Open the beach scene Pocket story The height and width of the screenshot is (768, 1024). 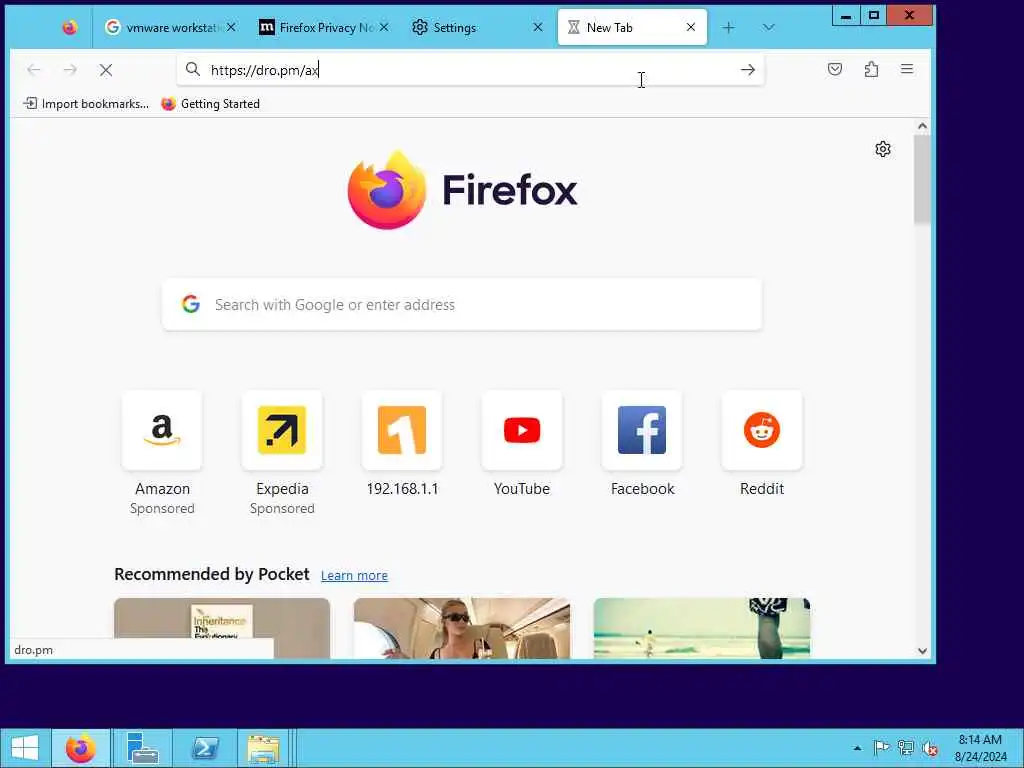[701, 628]
